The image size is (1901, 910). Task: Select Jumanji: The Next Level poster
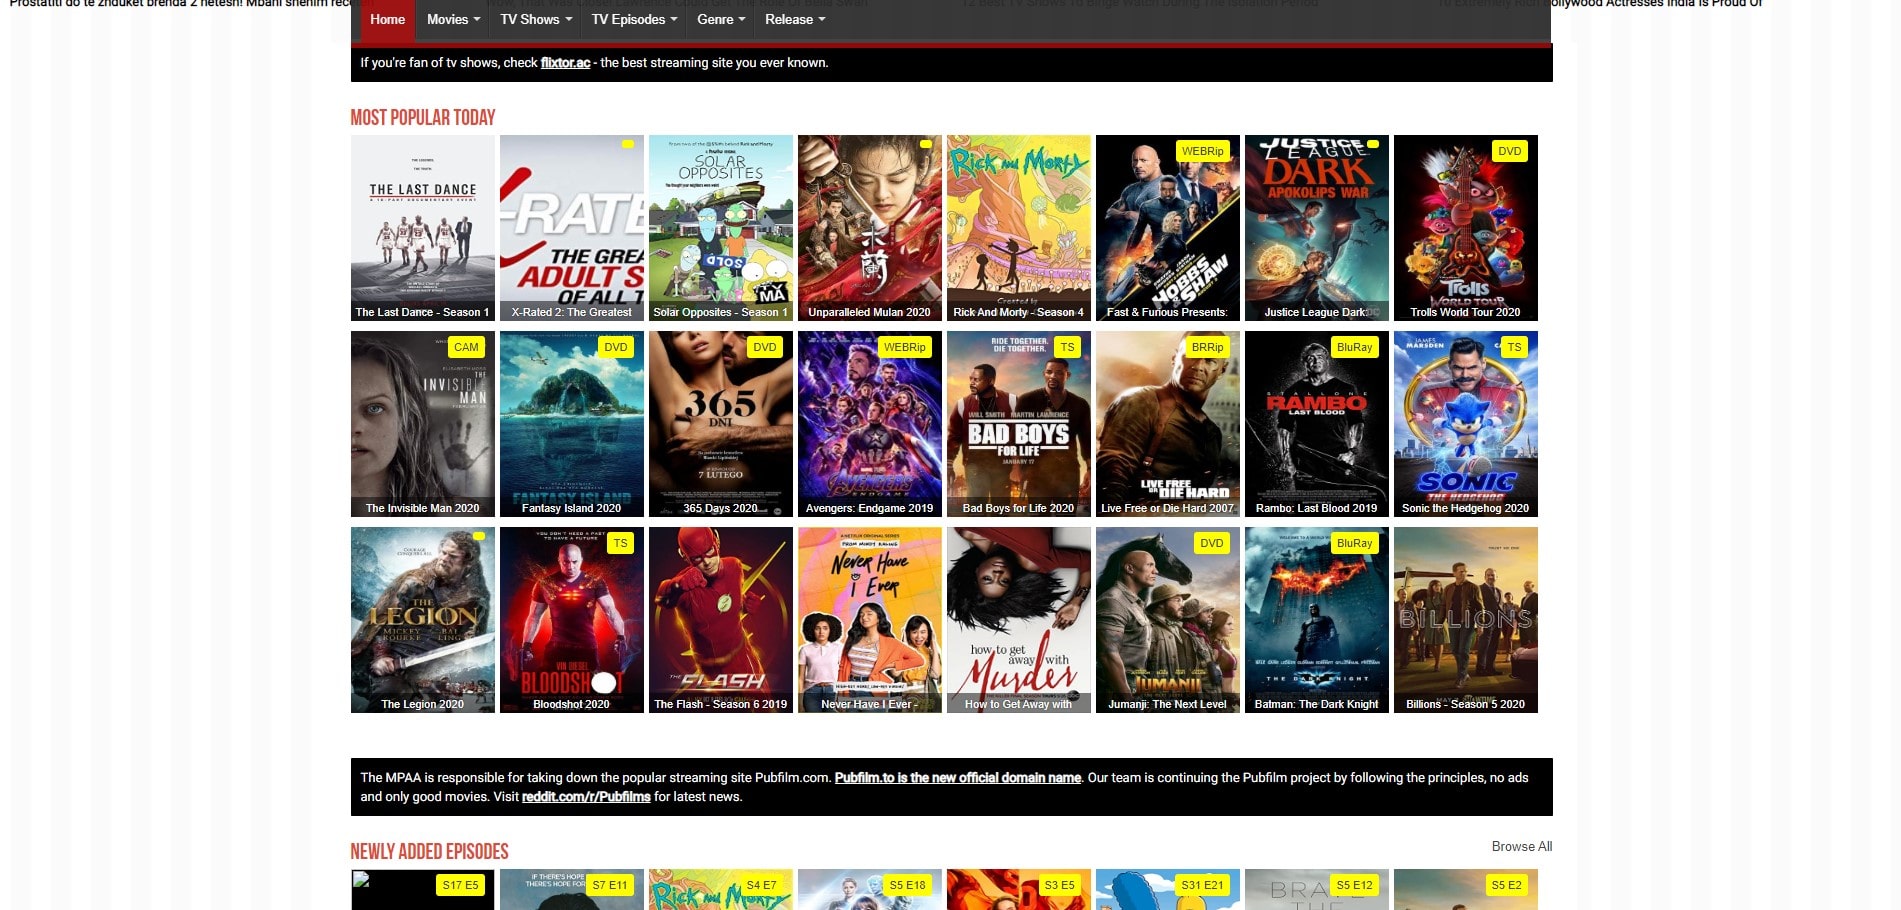point(1168,620)
